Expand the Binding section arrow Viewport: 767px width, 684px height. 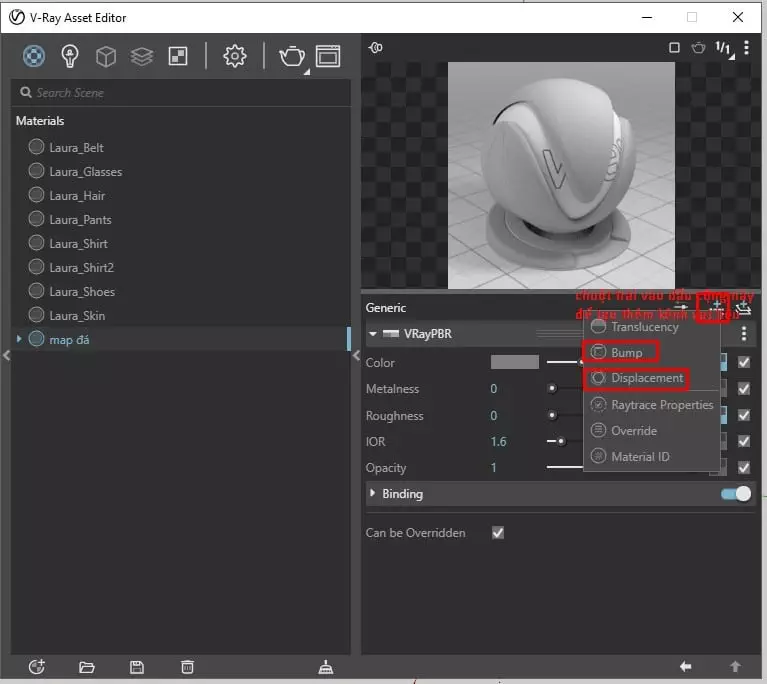click(372, 493)
